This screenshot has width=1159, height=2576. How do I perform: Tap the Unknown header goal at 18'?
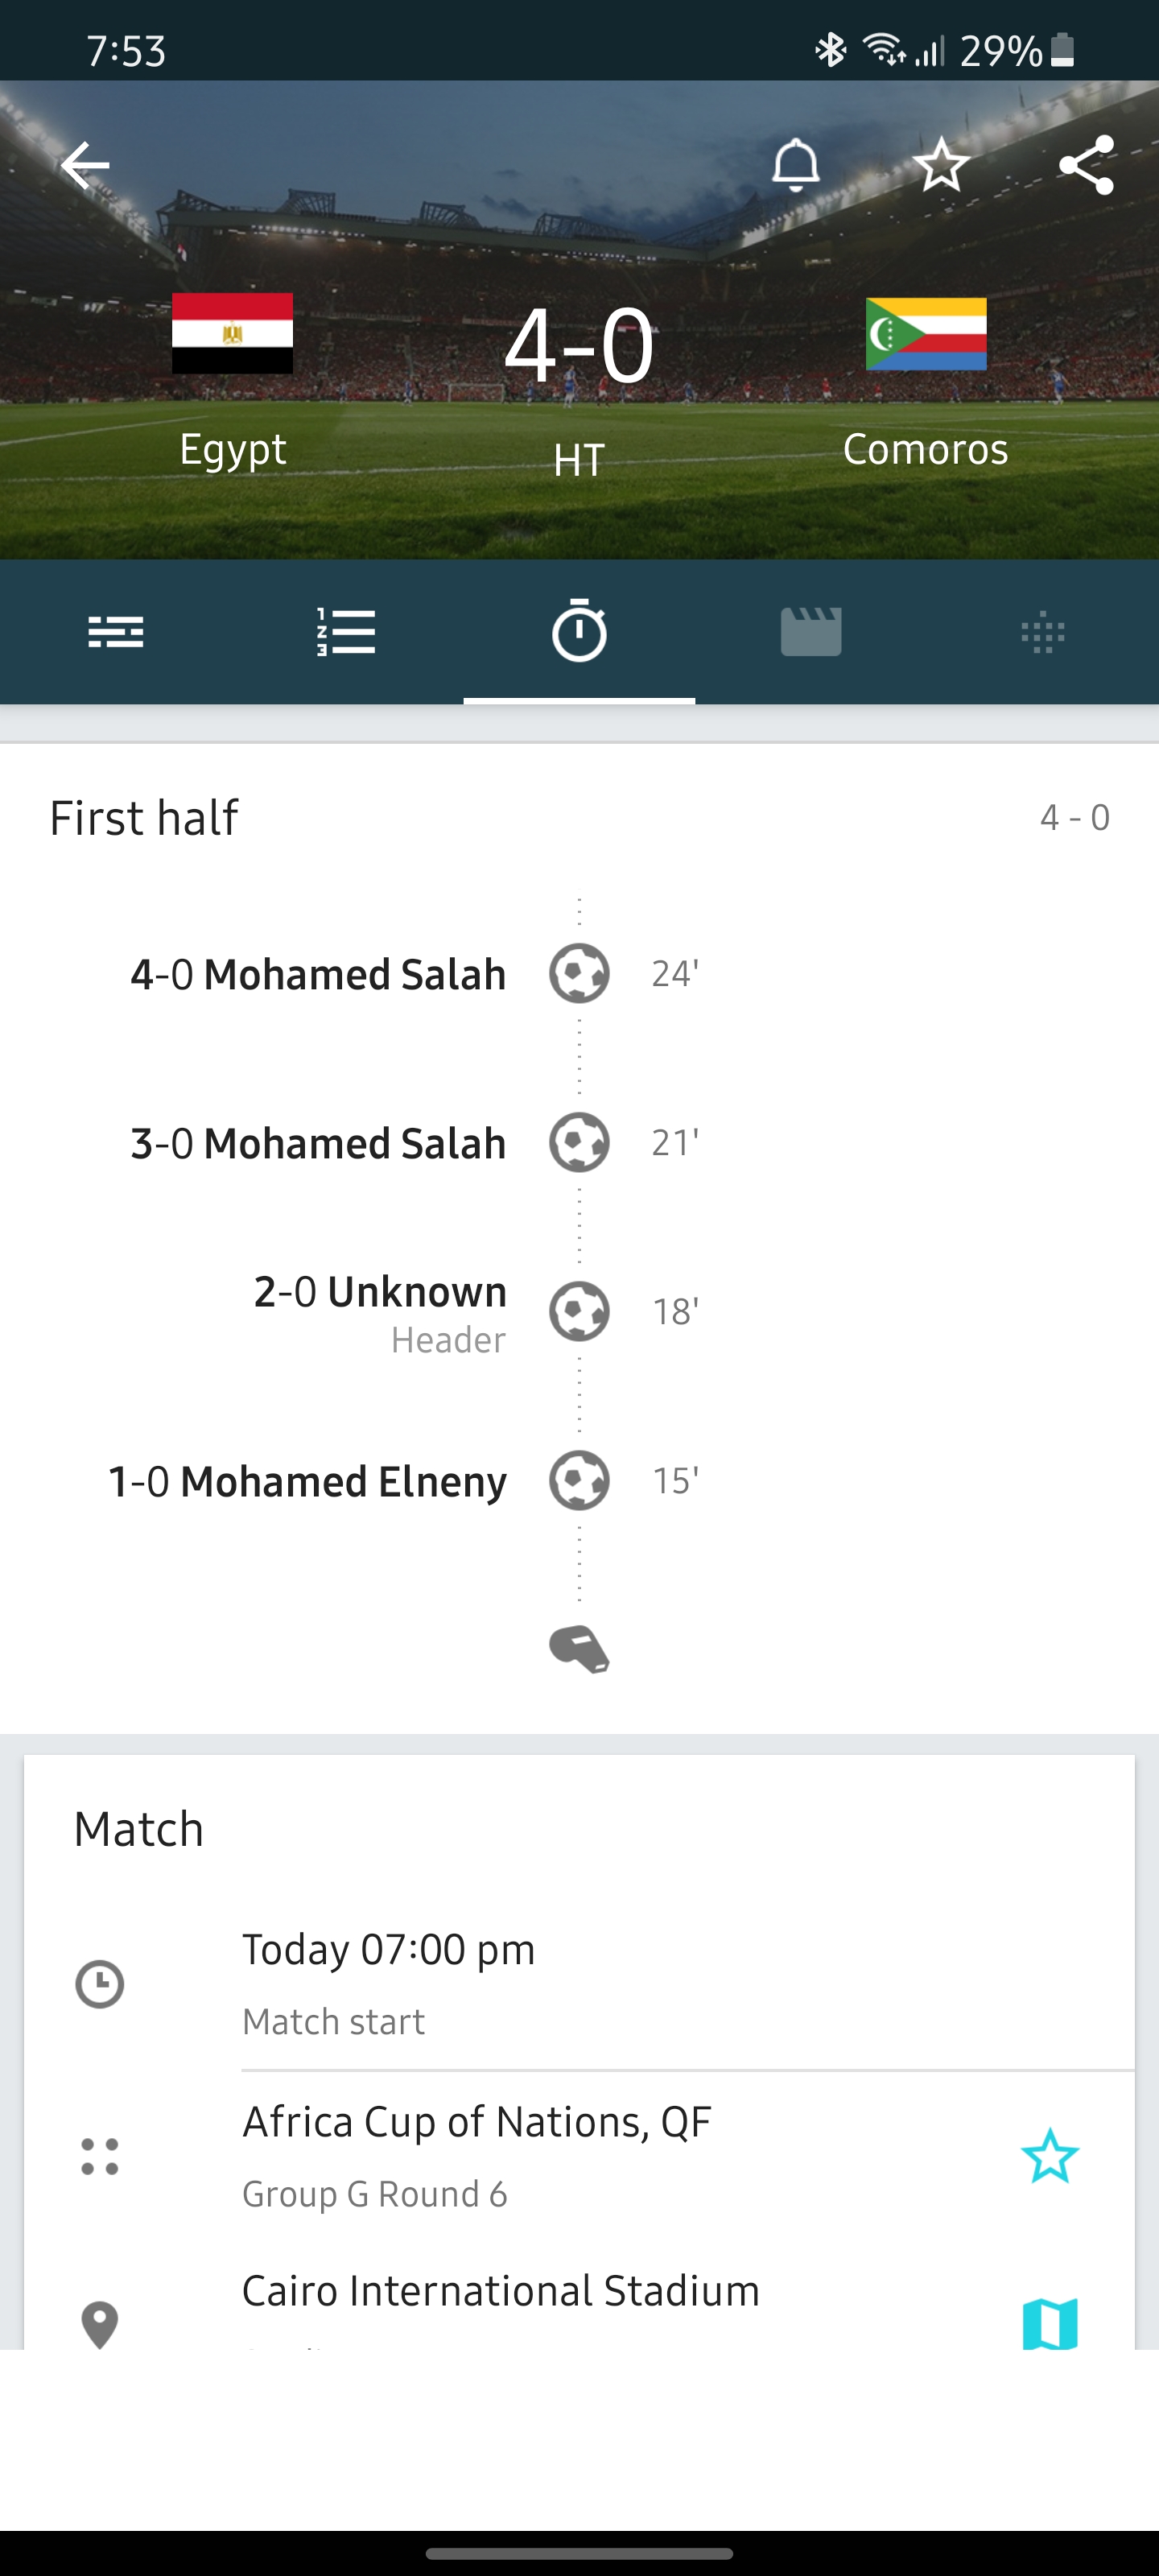(x=380, y=1310)
